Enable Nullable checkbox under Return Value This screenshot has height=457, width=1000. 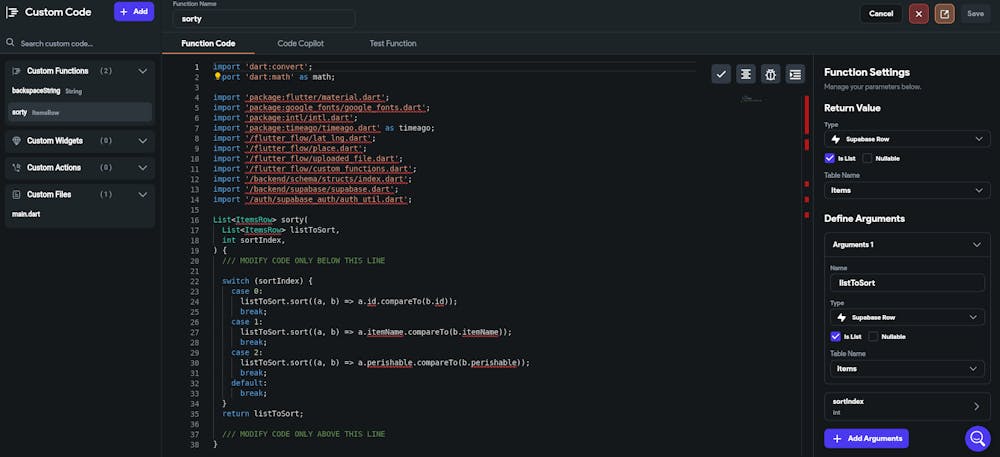(x=867, y=158)
